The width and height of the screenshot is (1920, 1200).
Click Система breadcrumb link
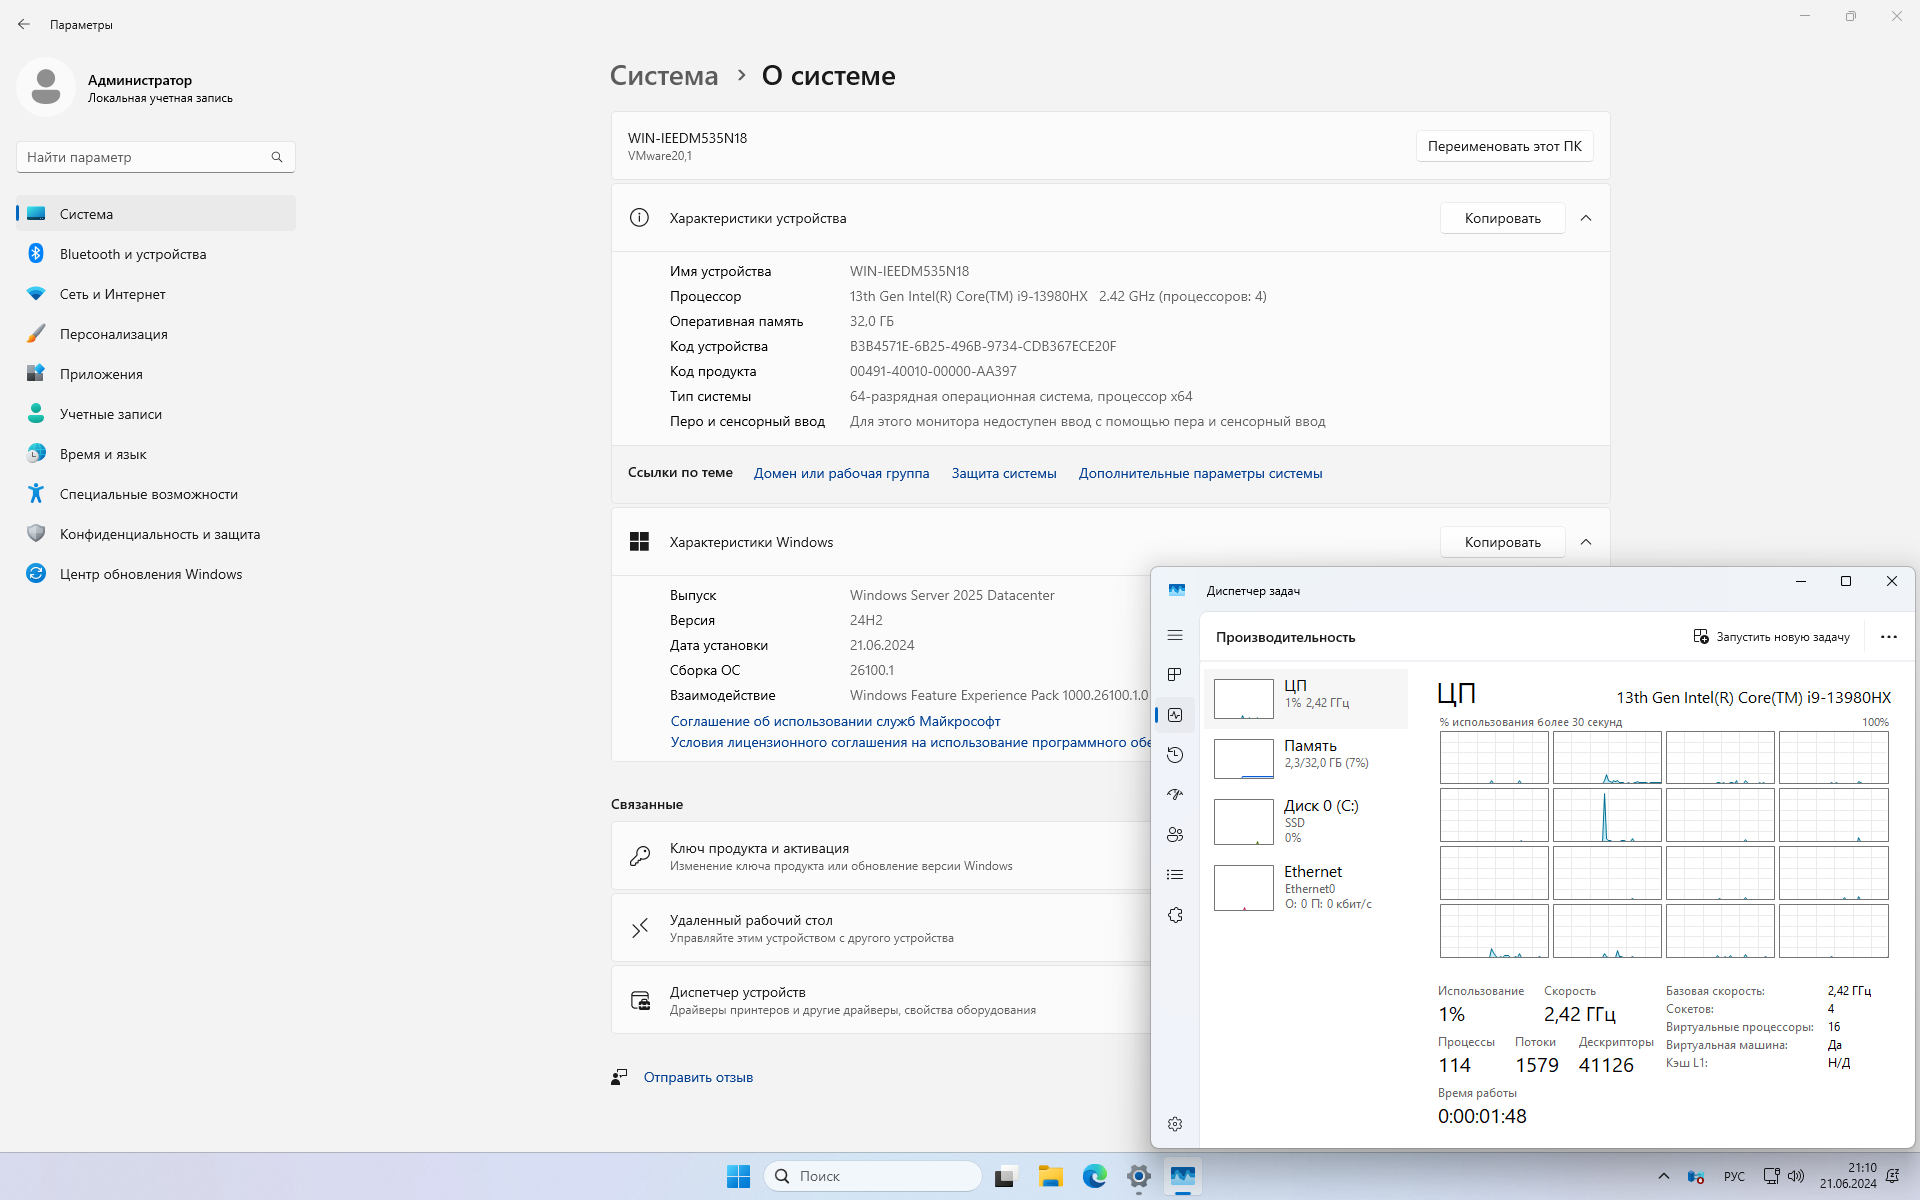[664, 76]
